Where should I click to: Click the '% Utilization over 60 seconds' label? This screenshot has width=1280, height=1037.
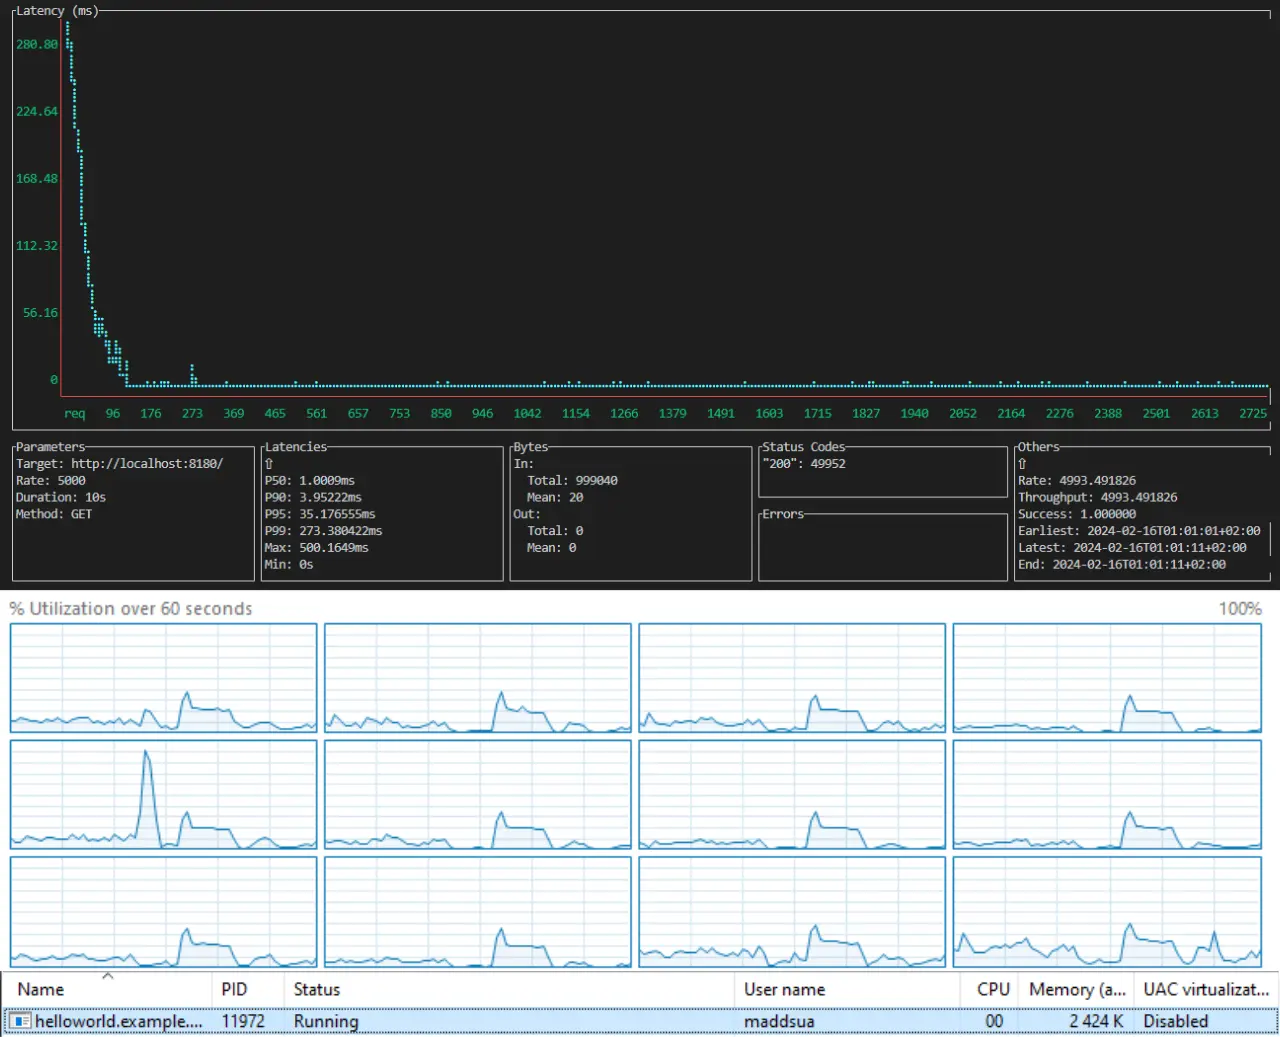pyautogui.click(x=131, y=608)
